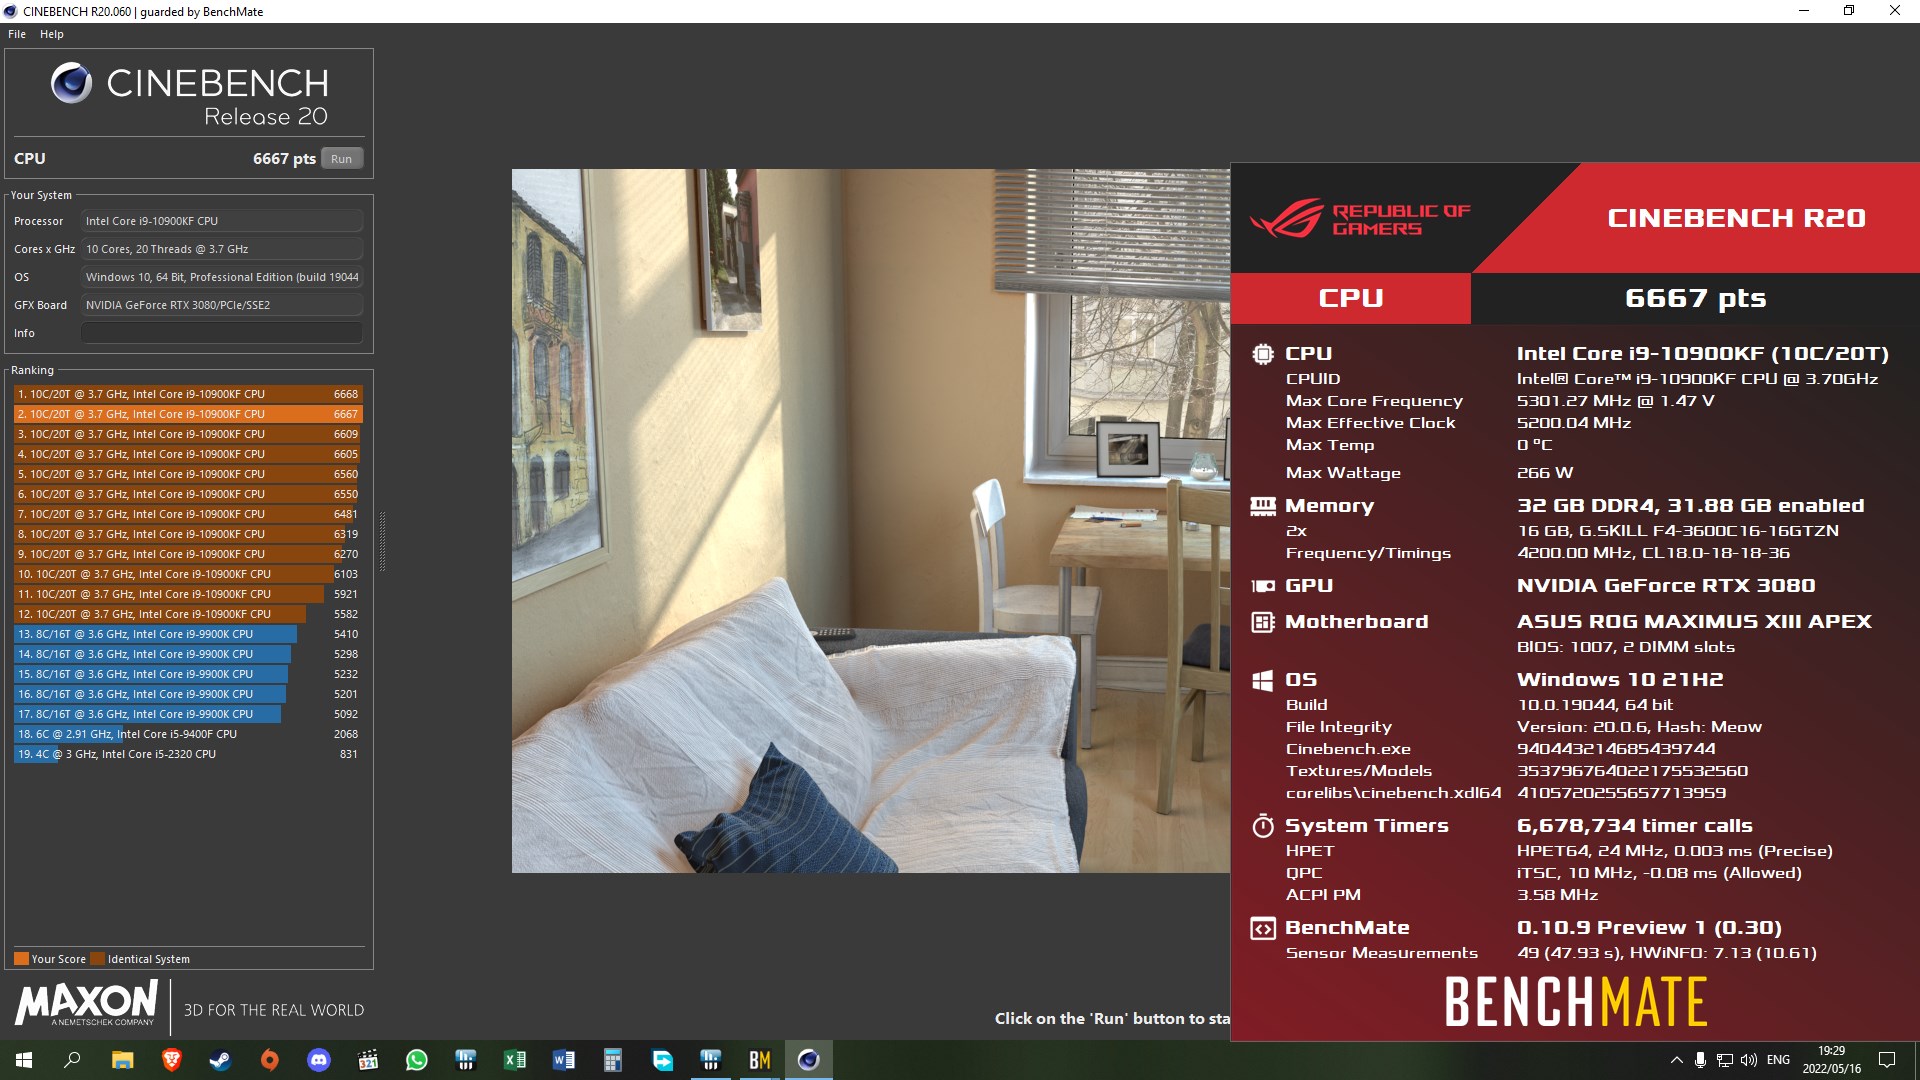Viewport: 1920px width, 1080px height.
Task: Click the Identical System legend swatch
Action: [x=97, y=959]
